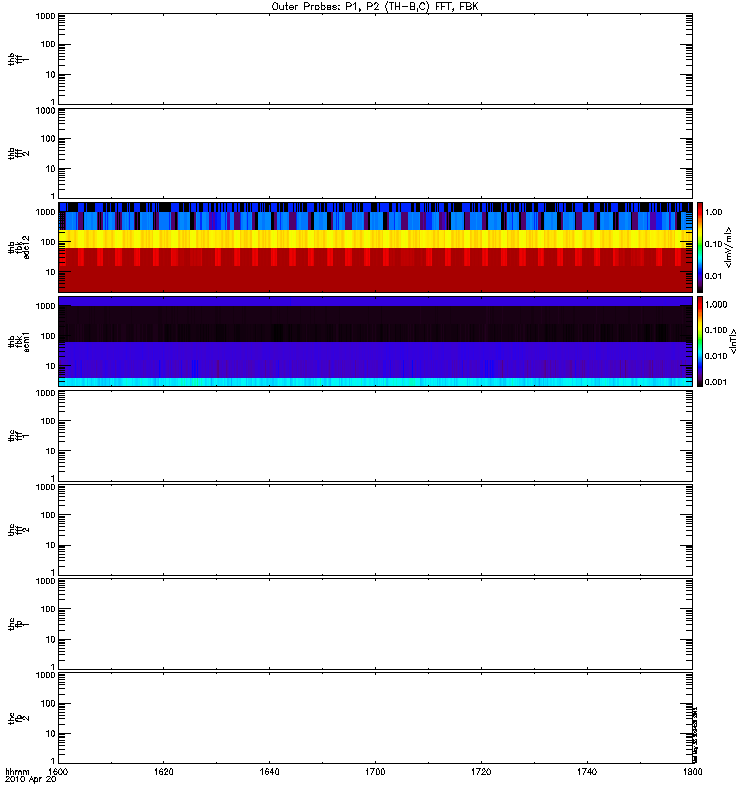Select the black band in the scm1 spectrogram
The image size is (750, 800).
pyautogui.click(x=376, y=323)
